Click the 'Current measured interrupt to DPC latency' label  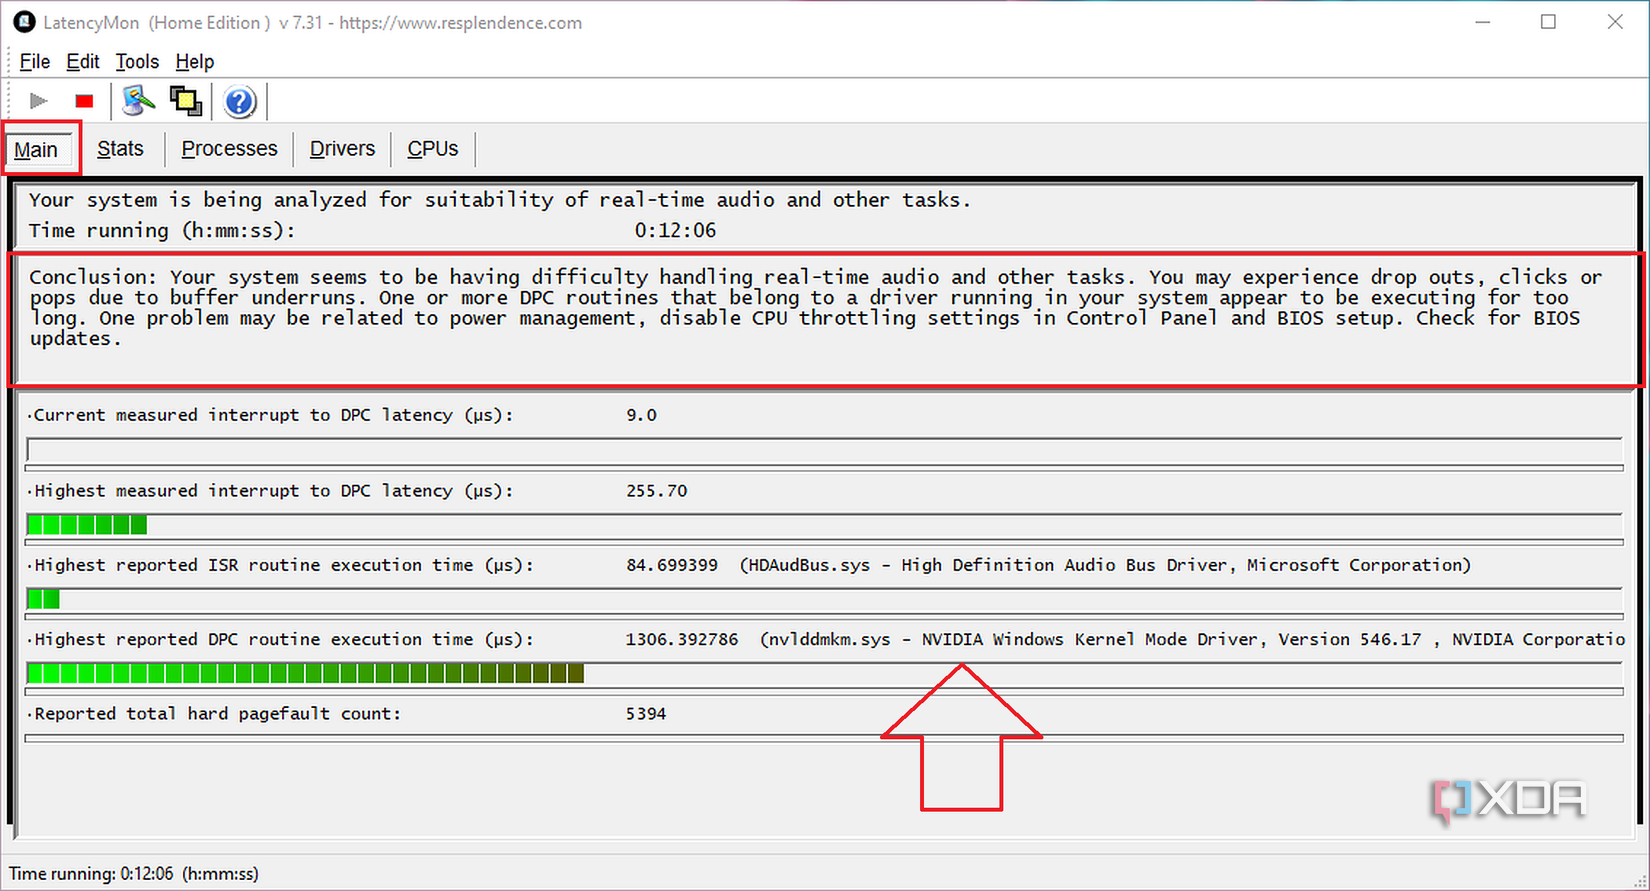click(273, 415)
